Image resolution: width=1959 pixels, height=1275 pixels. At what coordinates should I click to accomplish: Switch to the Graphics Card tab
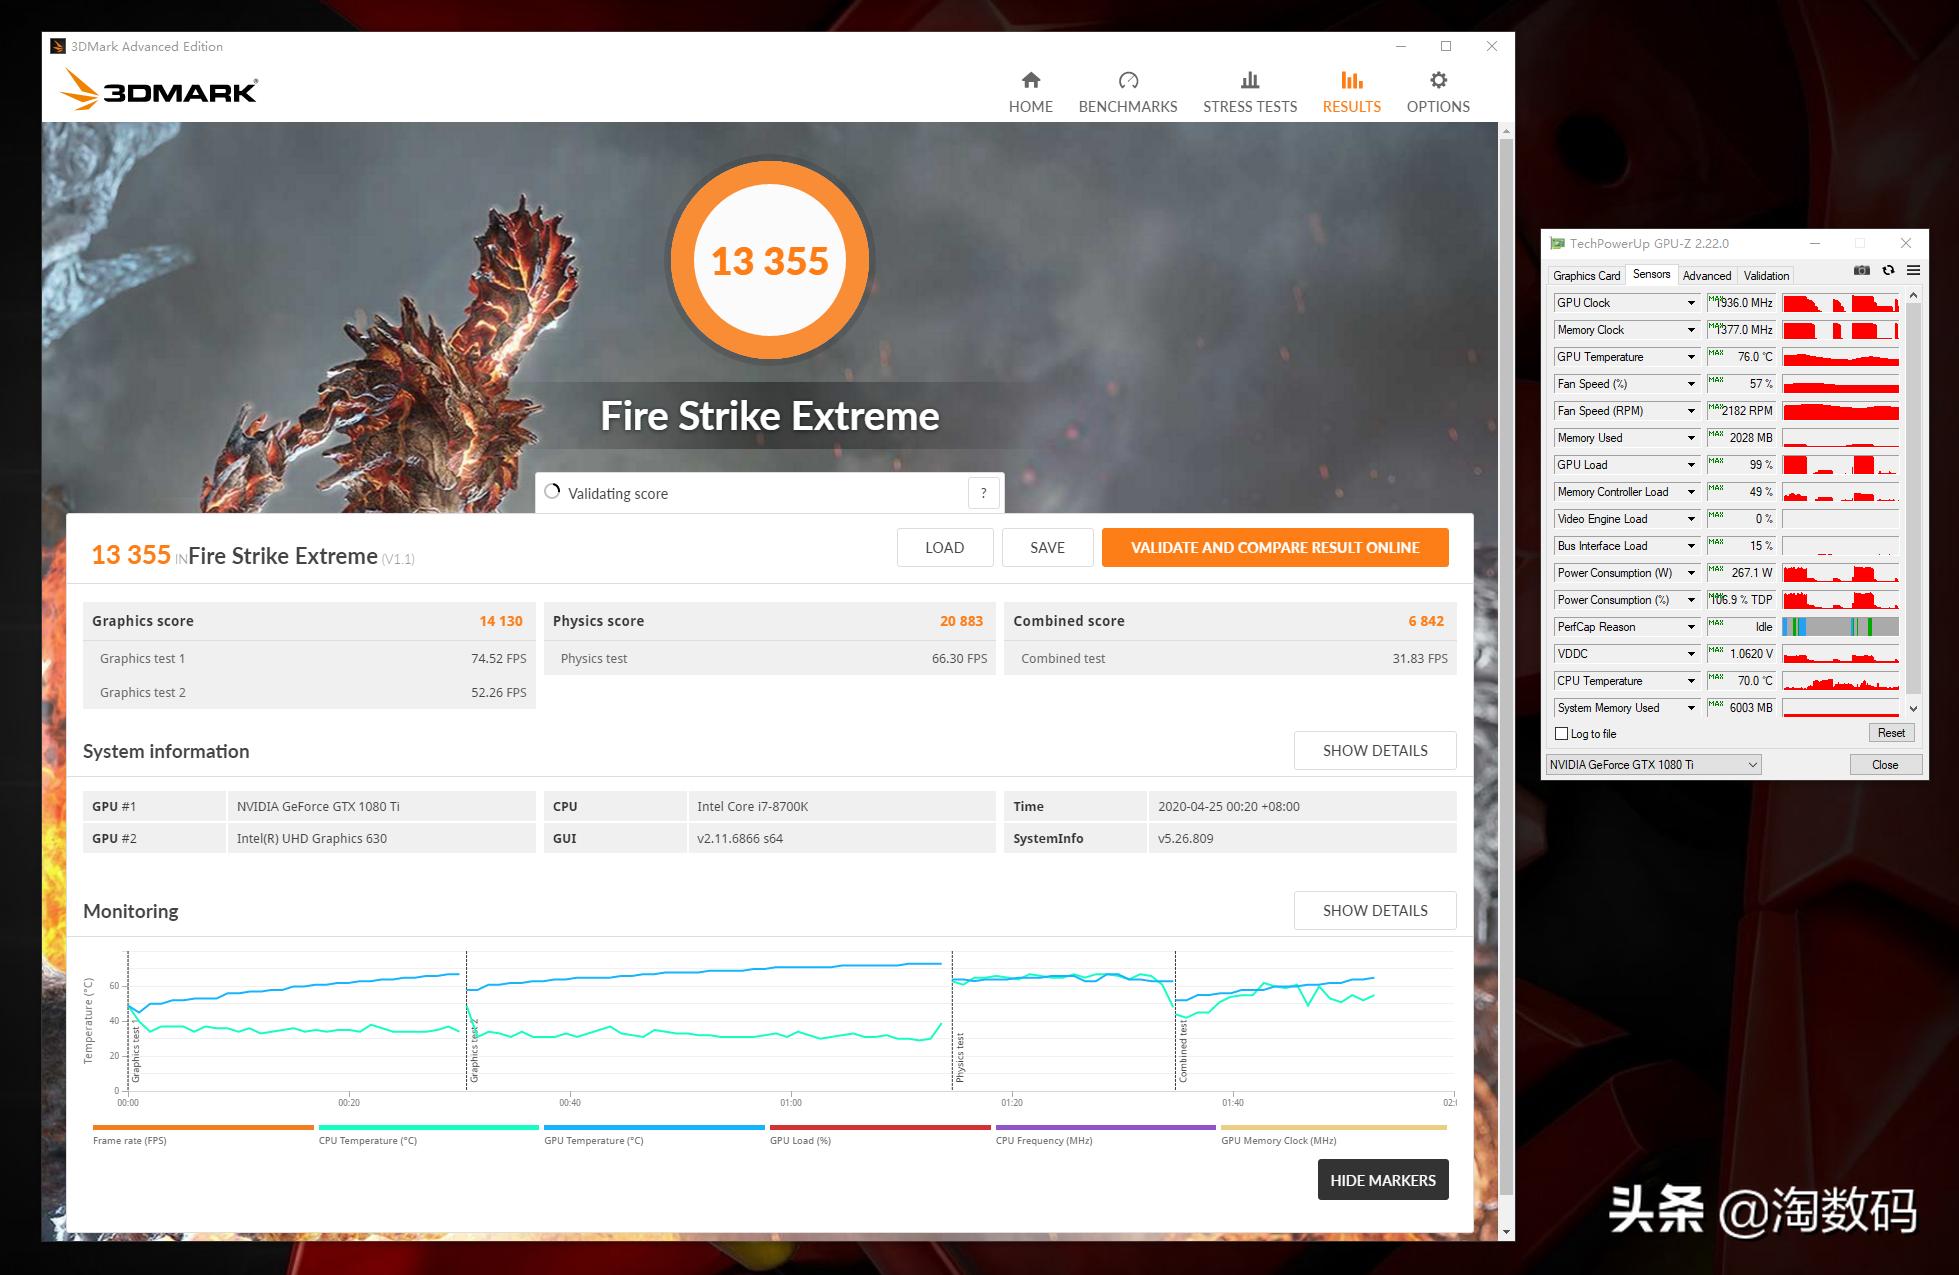(x=1586, y=276)
